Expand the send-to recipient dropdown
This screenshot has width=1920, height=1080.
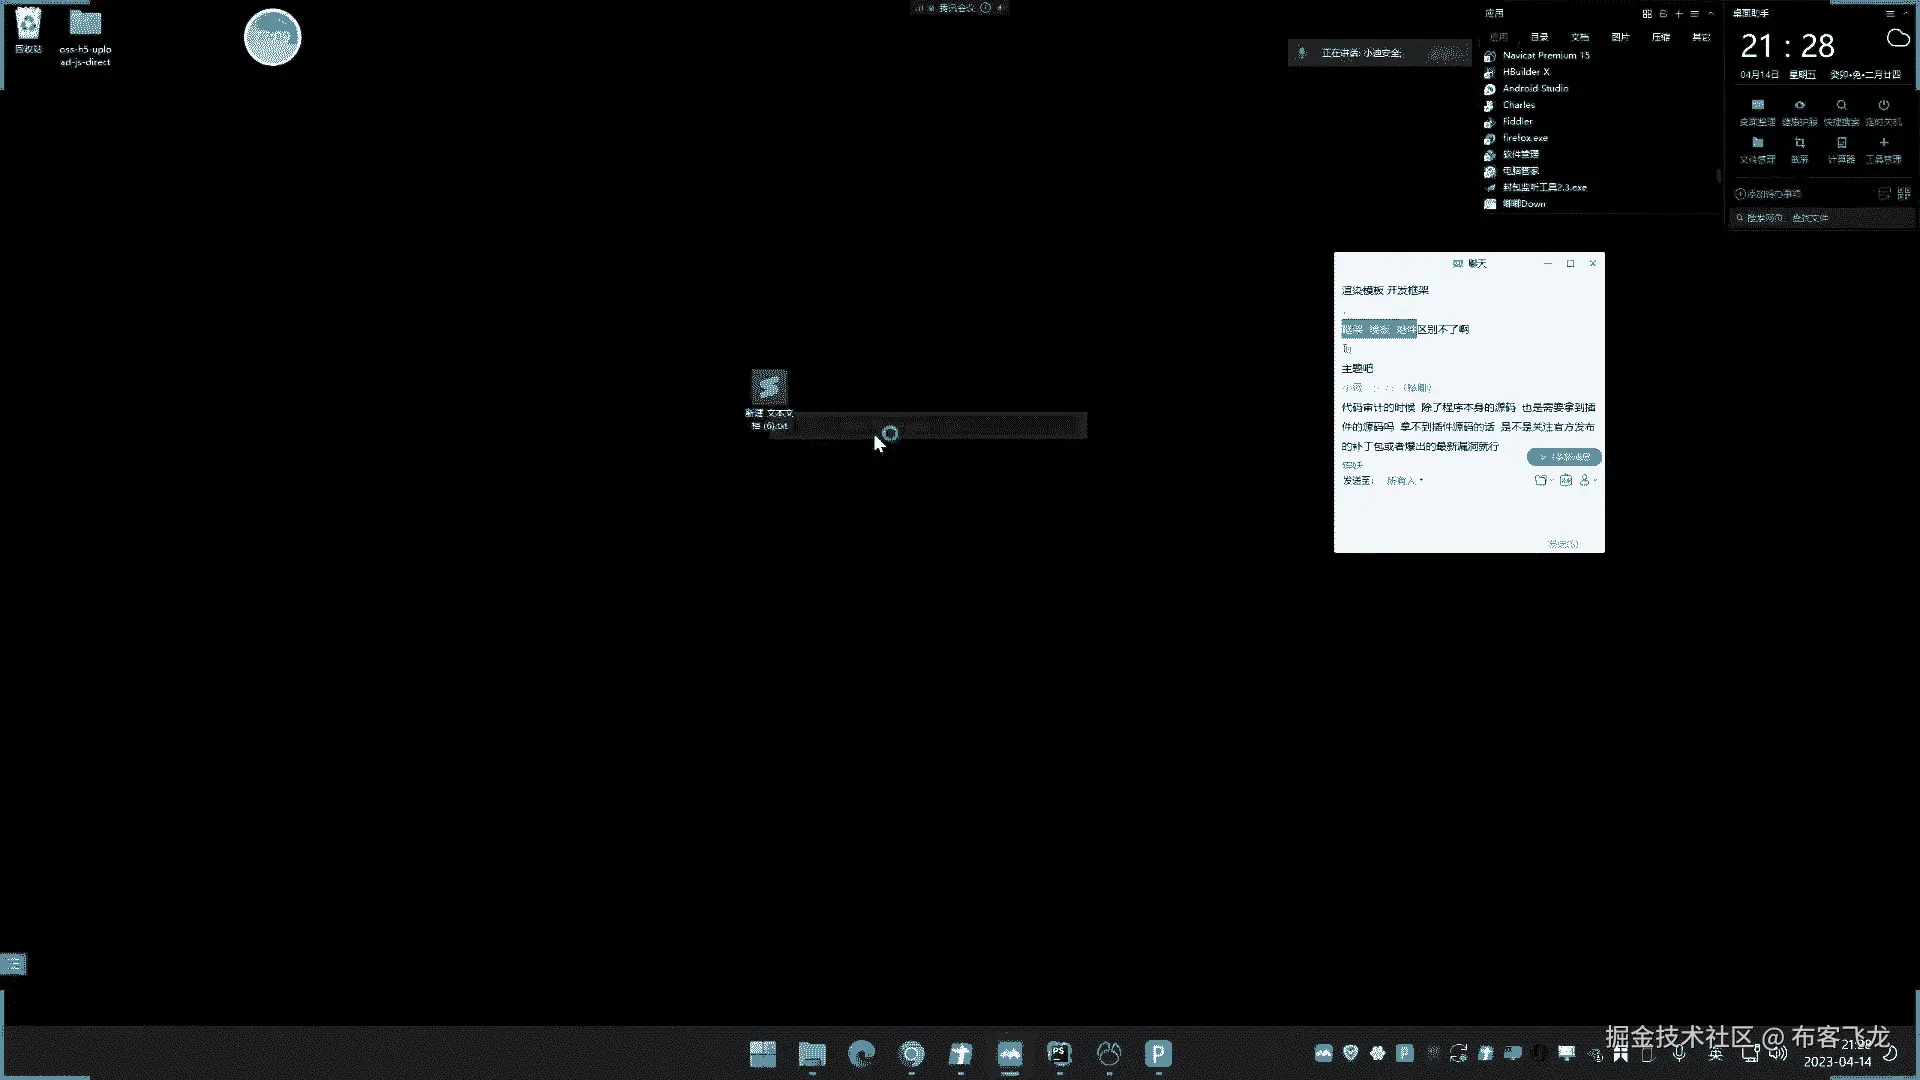(x=1404, y=481)
